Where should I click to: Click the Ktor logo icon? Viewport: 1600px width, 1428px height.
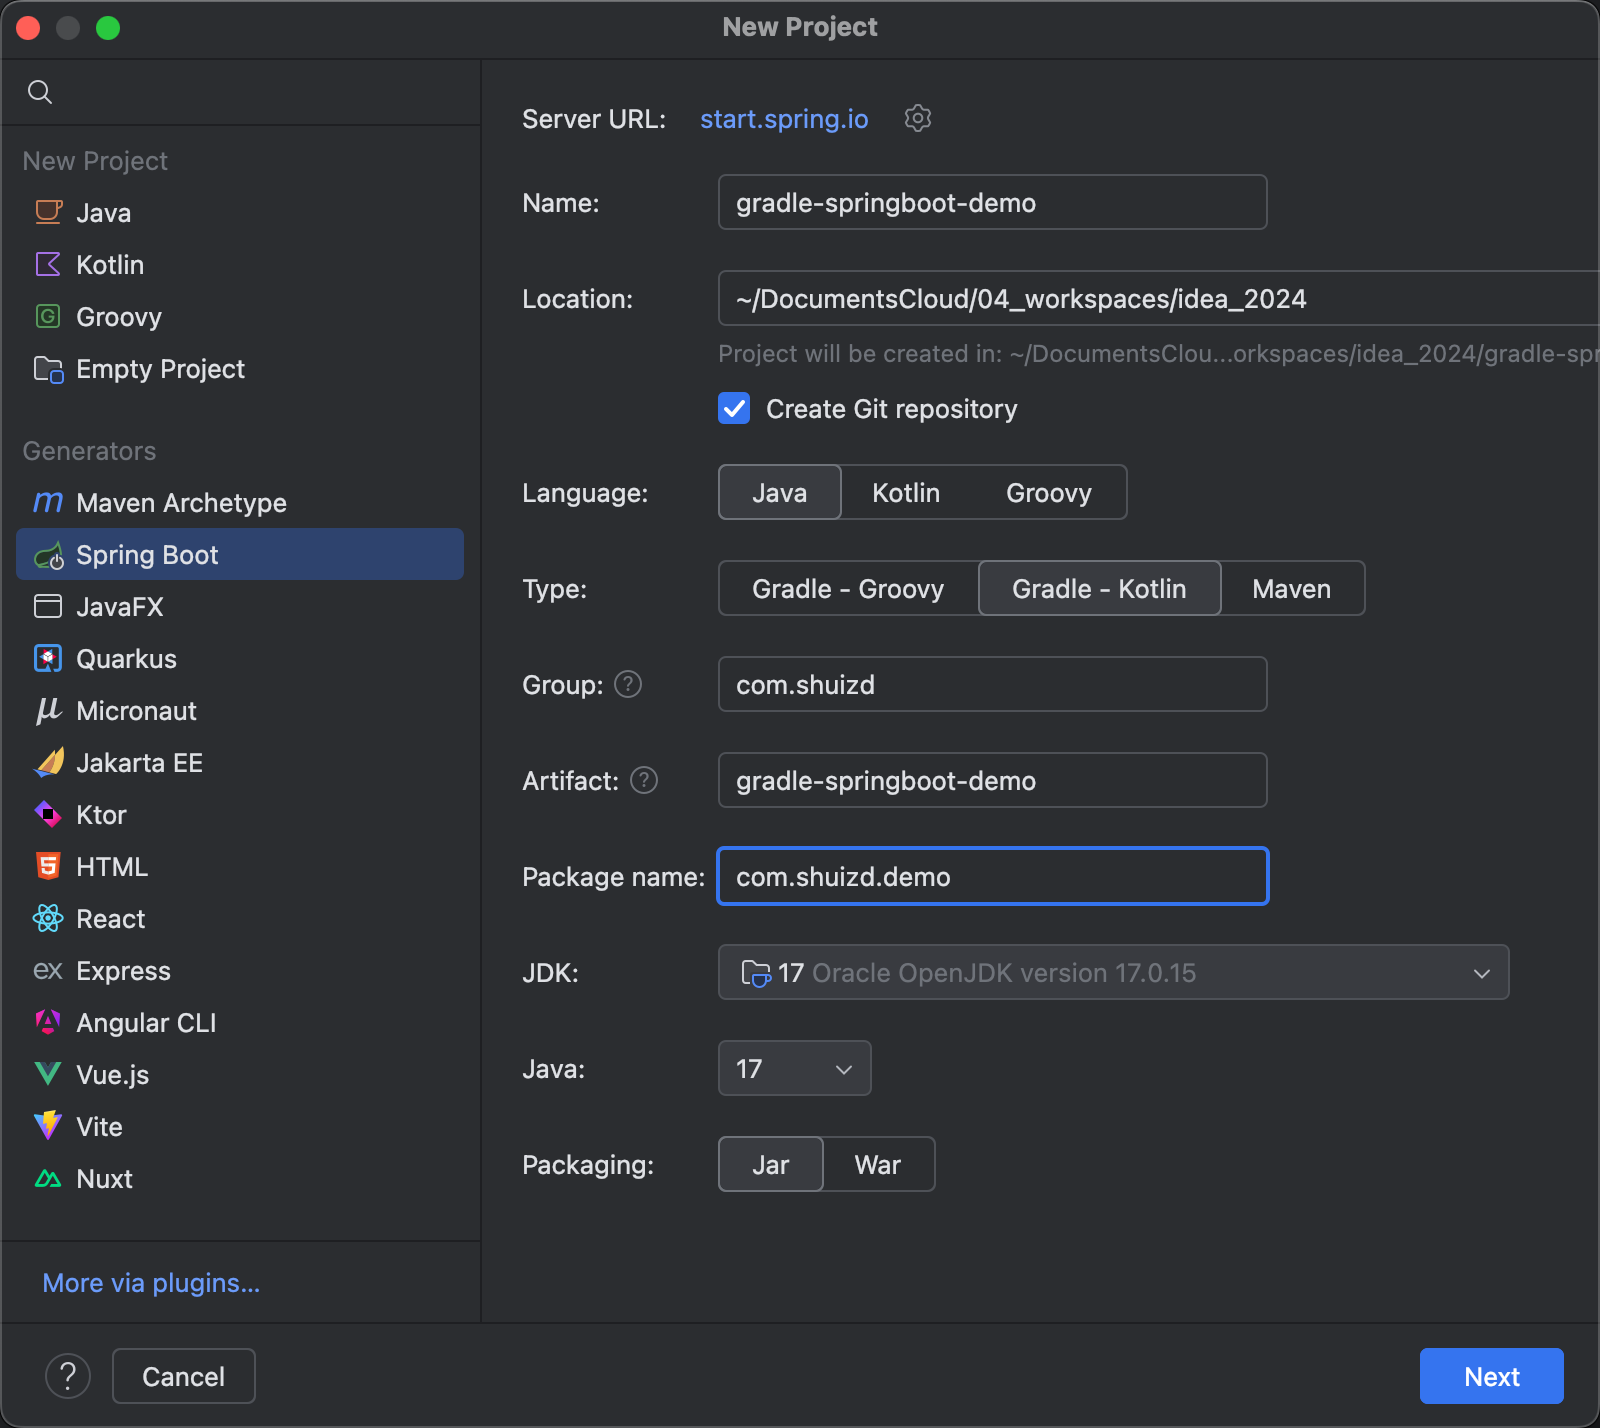click(x=48, y=814)
